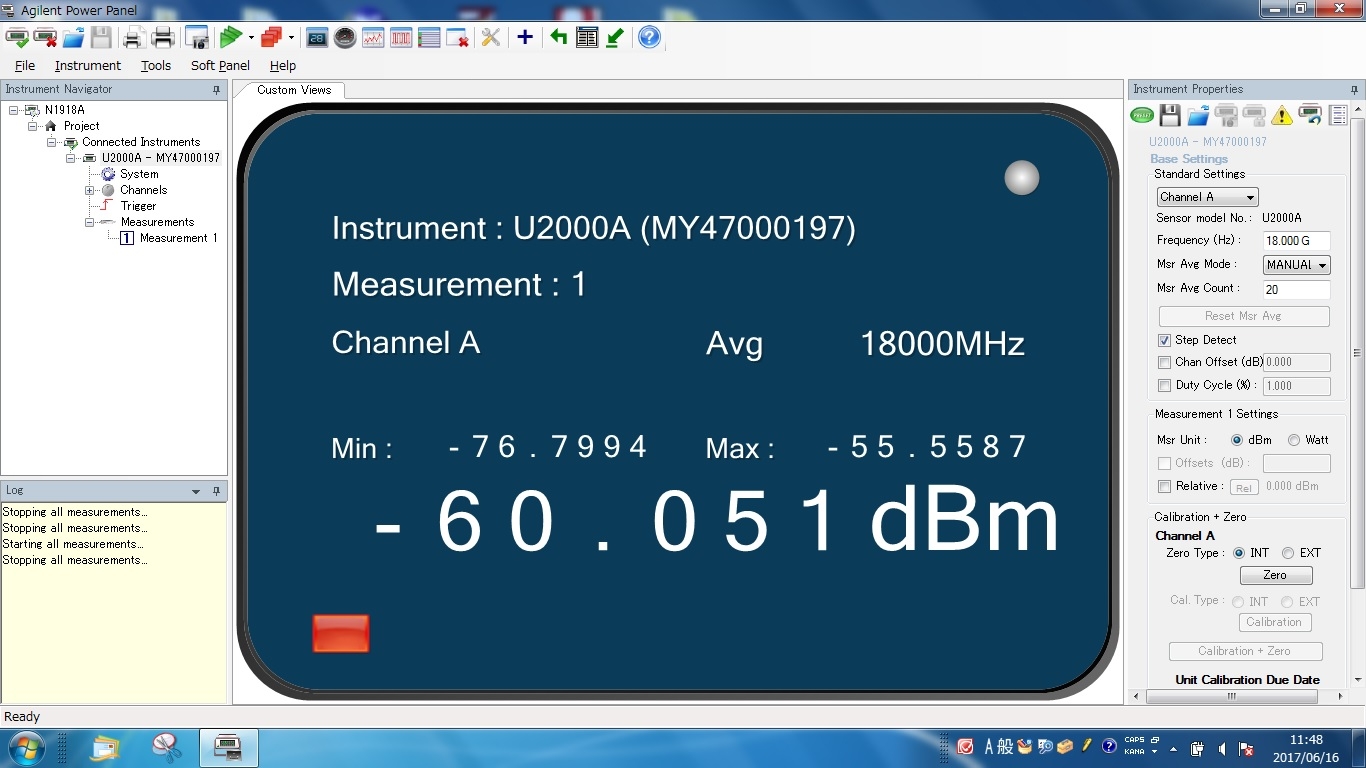The height and width of the screenshot is (768, 1366).
Task: Click the yellow warning triangle icon
Action: pyautogui.click(x=1282, y=116)
